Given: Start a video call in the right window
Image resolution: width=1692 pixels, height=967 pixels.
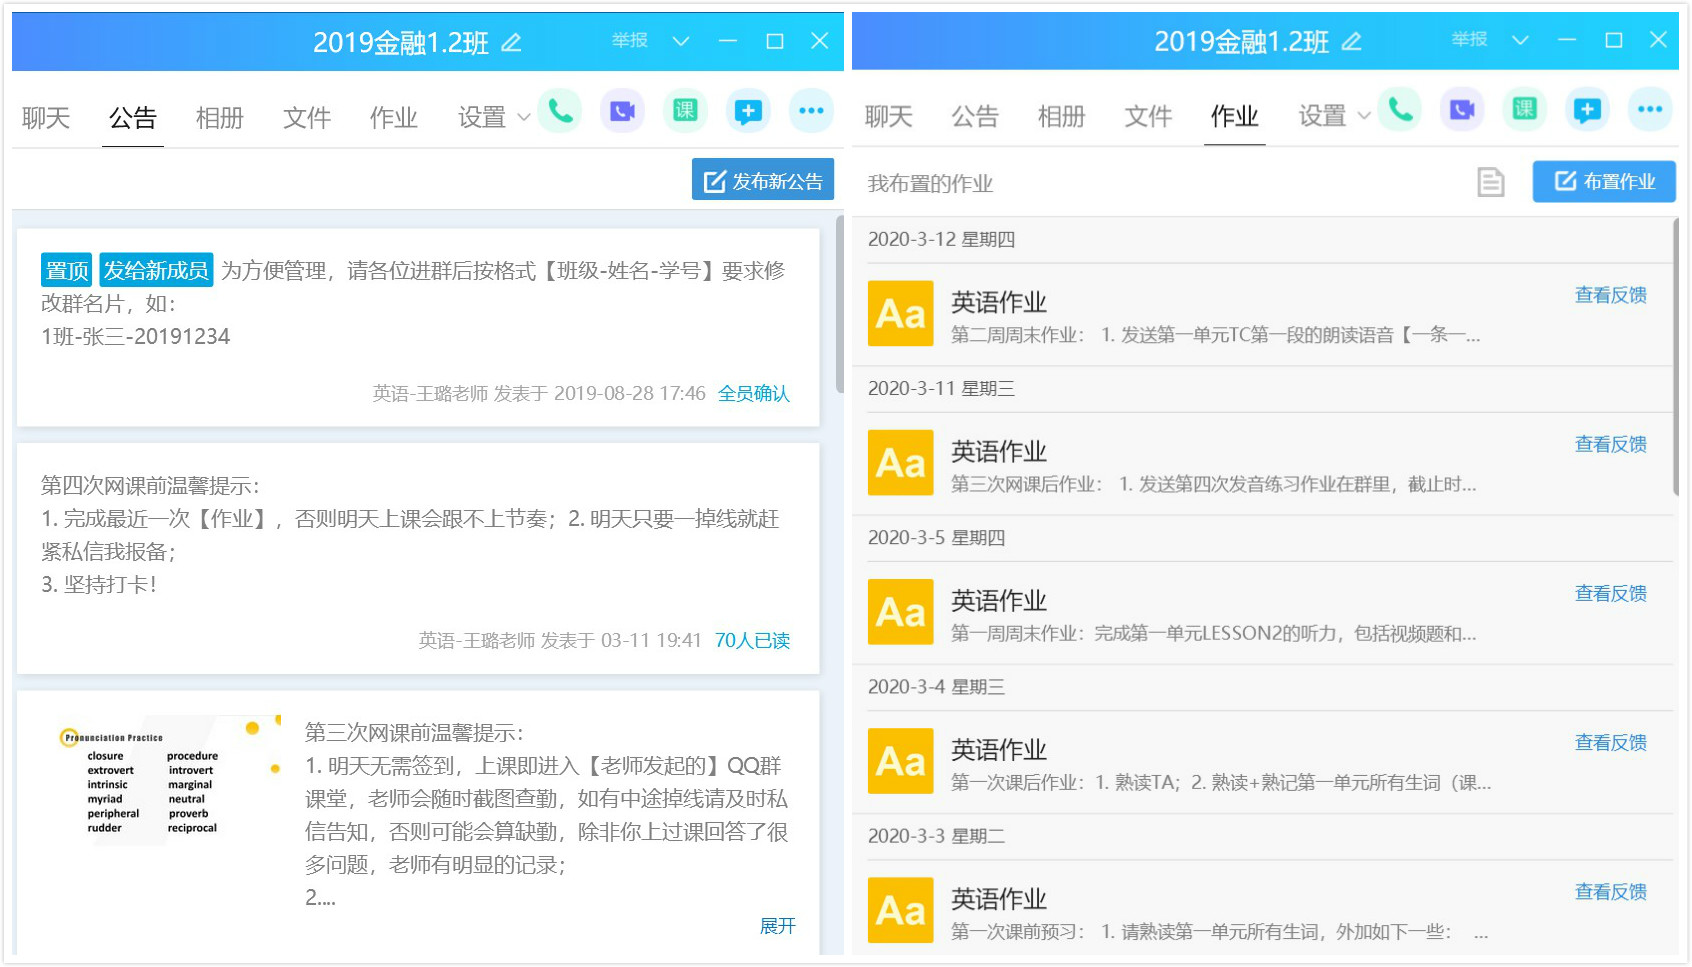Looking at the screenshot, I should tap(1462, 110).
